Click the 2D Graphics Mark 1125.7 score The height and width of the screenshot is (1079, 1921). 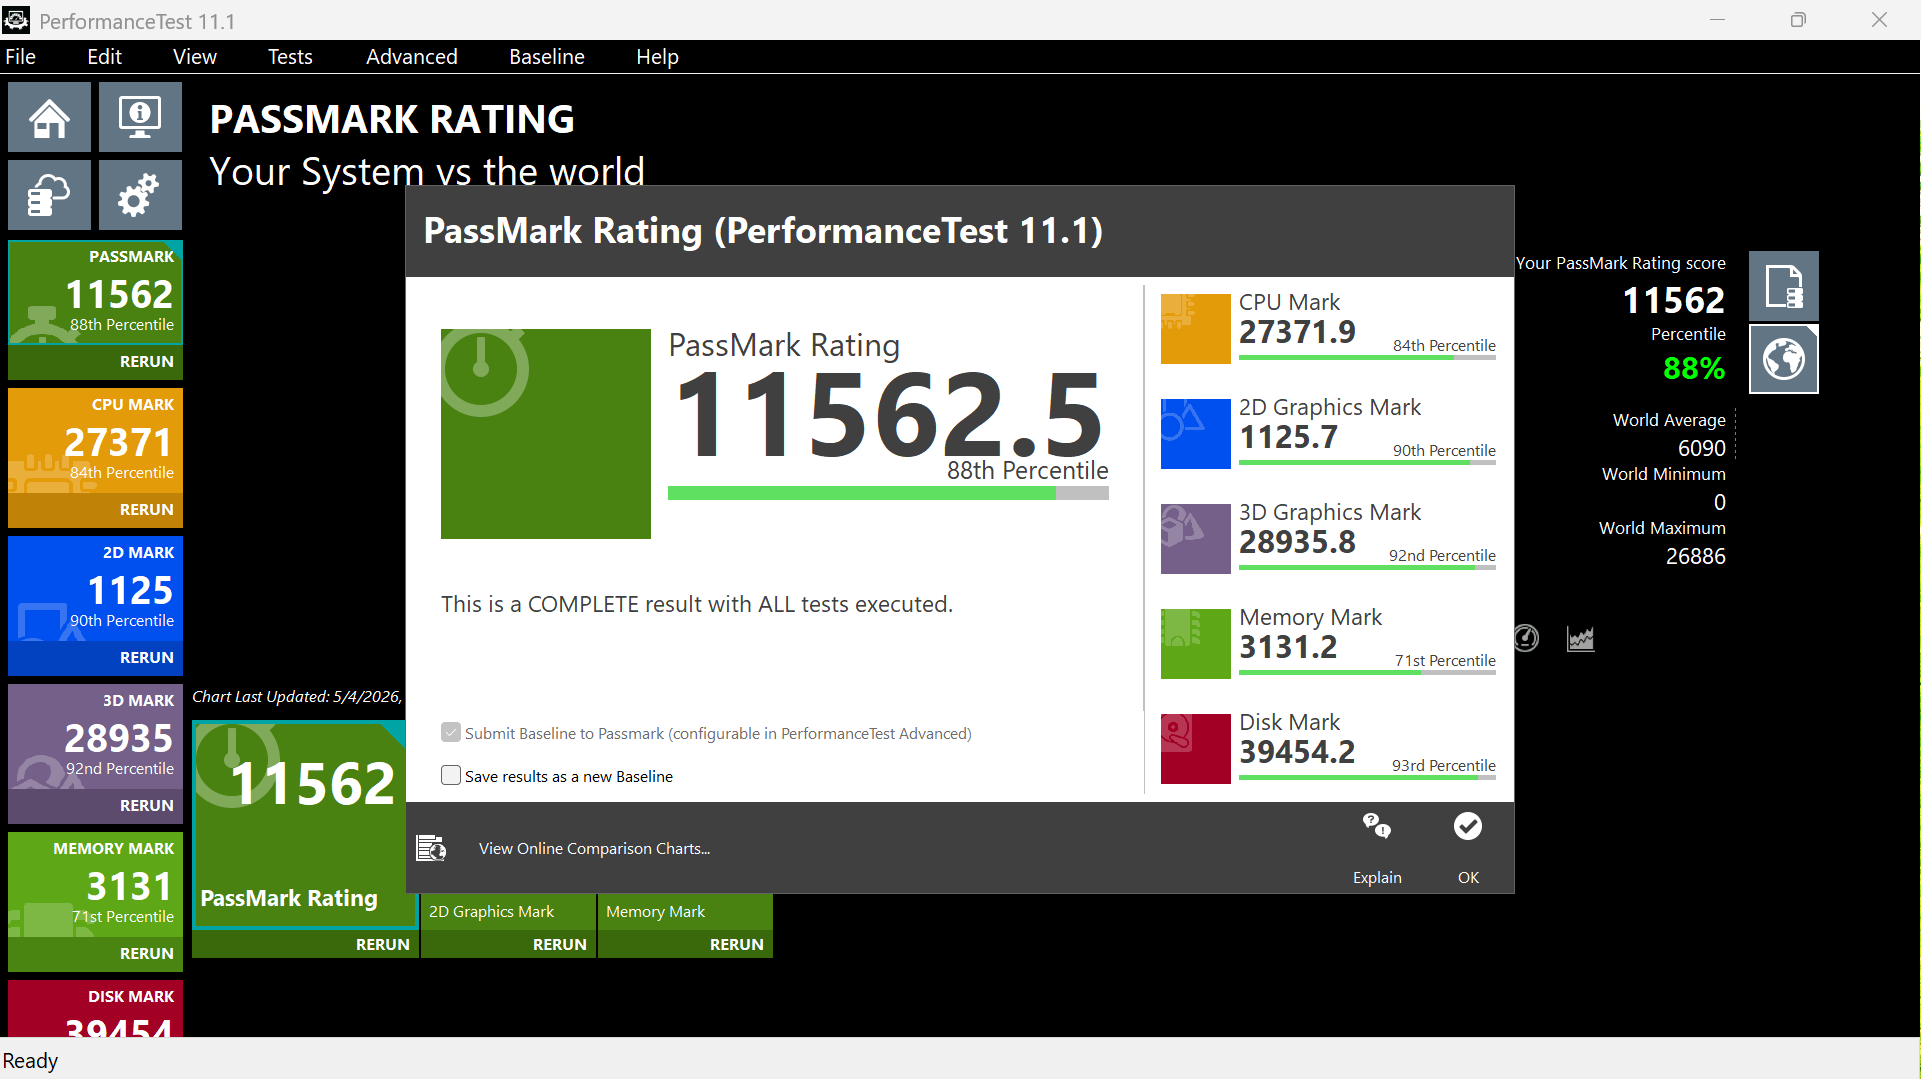coord(1288,437)
